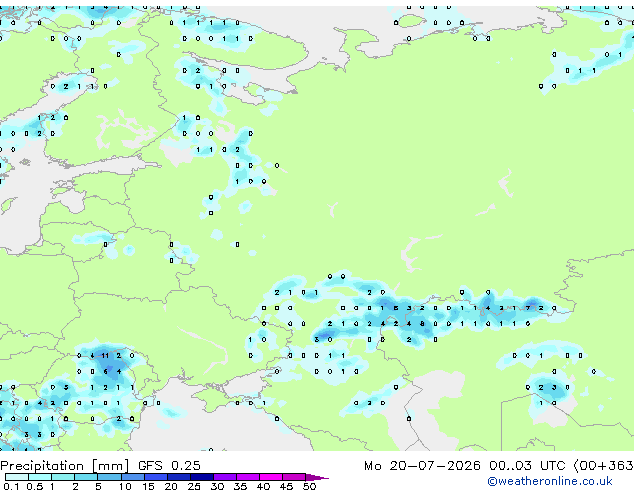Select the 5–10 mm legend color box

109,477
